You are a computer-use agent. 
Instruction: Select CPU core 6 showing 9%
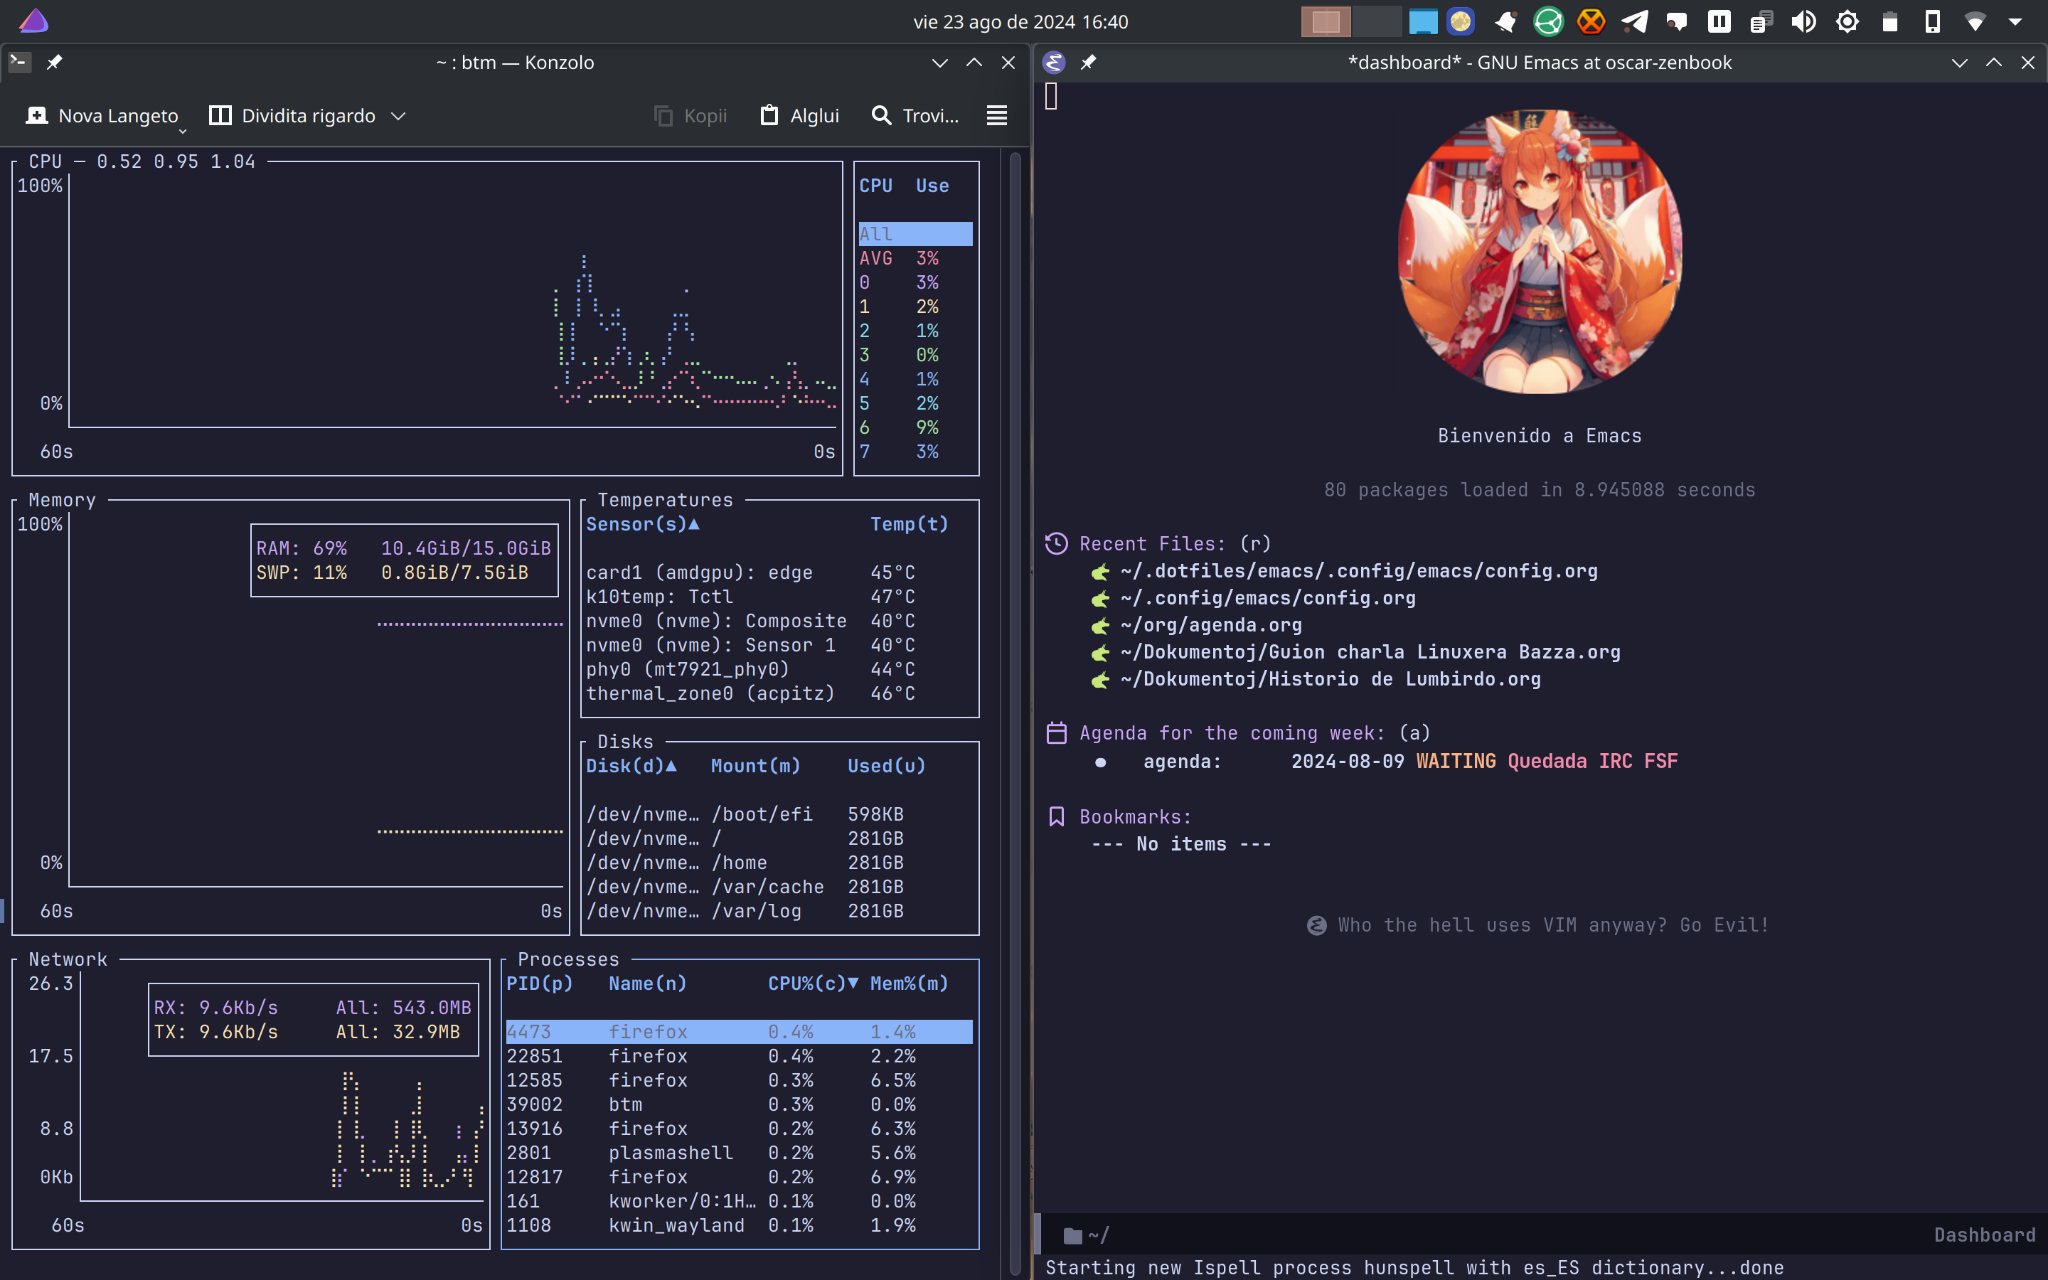(x=915, y=427)
